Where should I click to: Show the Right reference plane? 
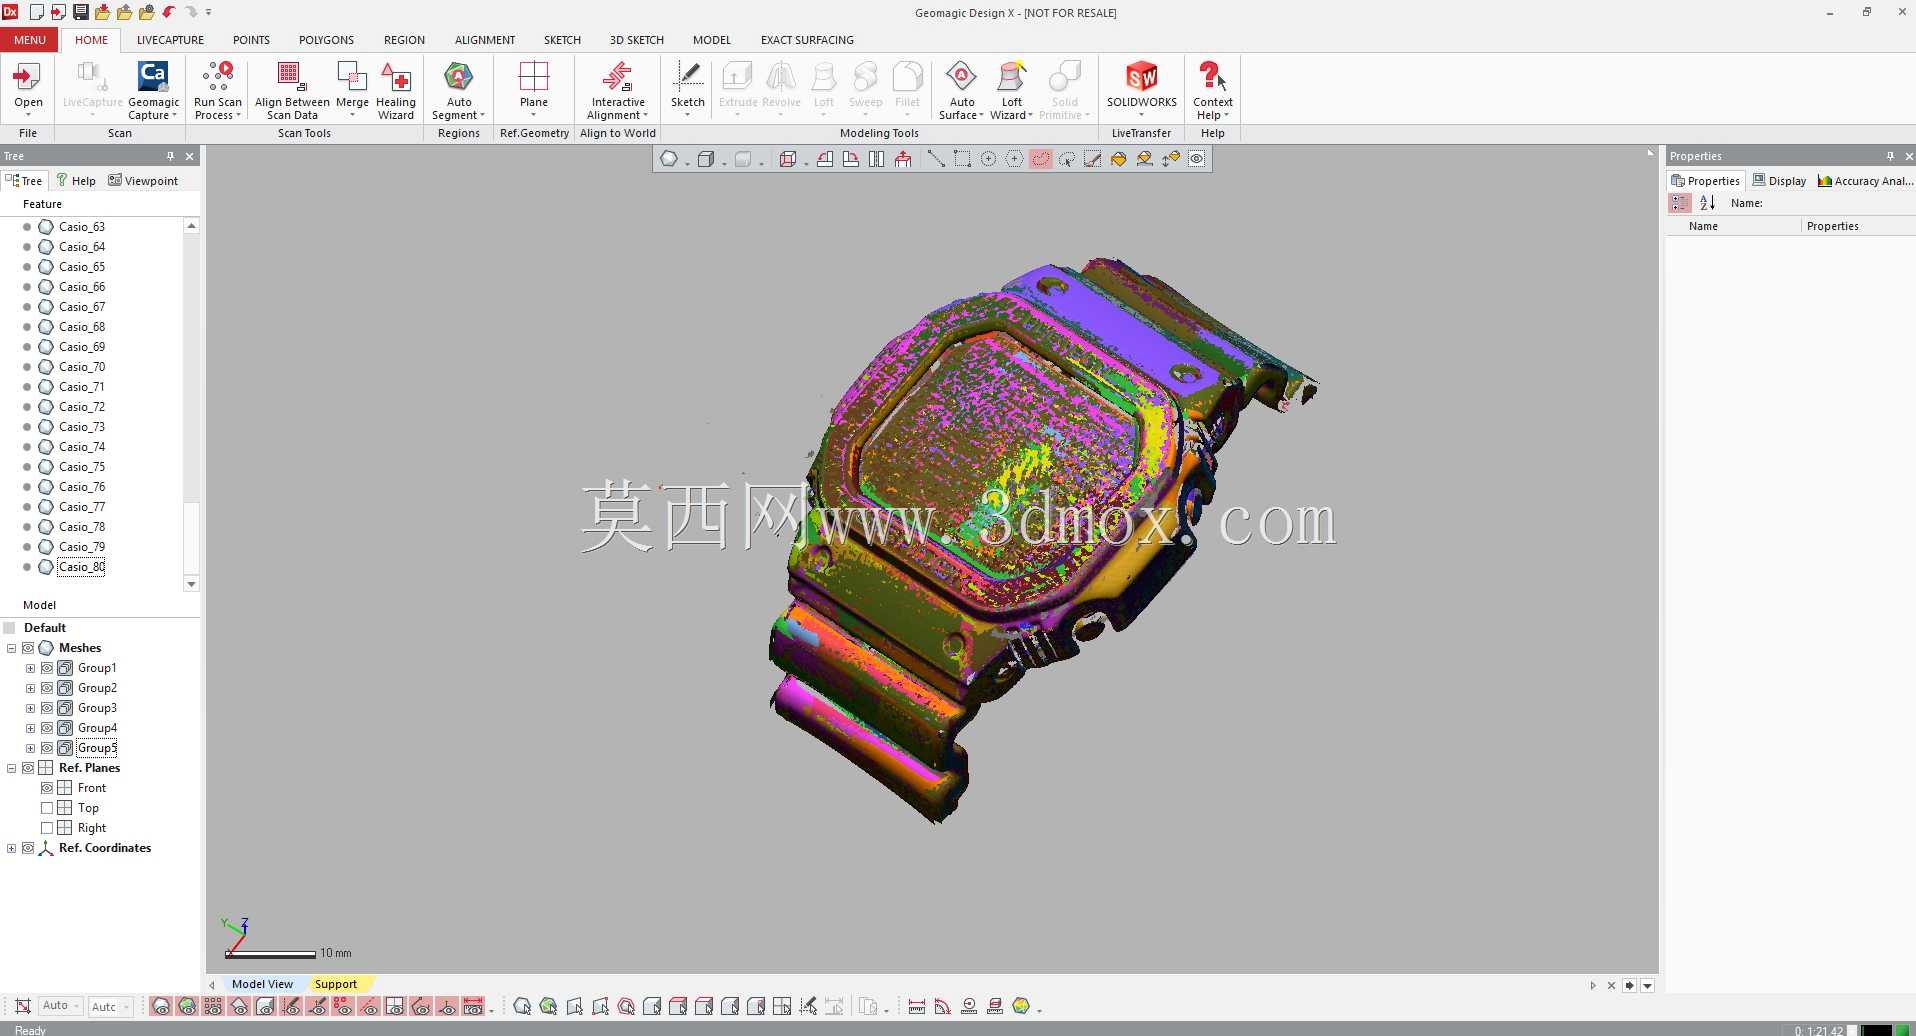coord(47,828)
